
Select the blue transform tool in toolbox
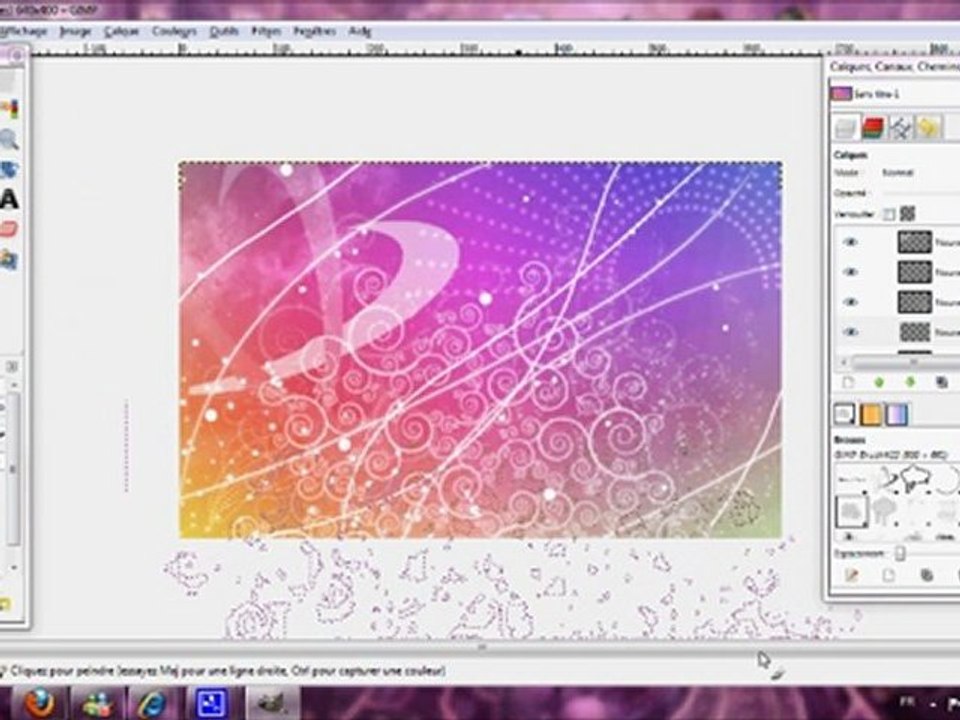click(9, 170)
